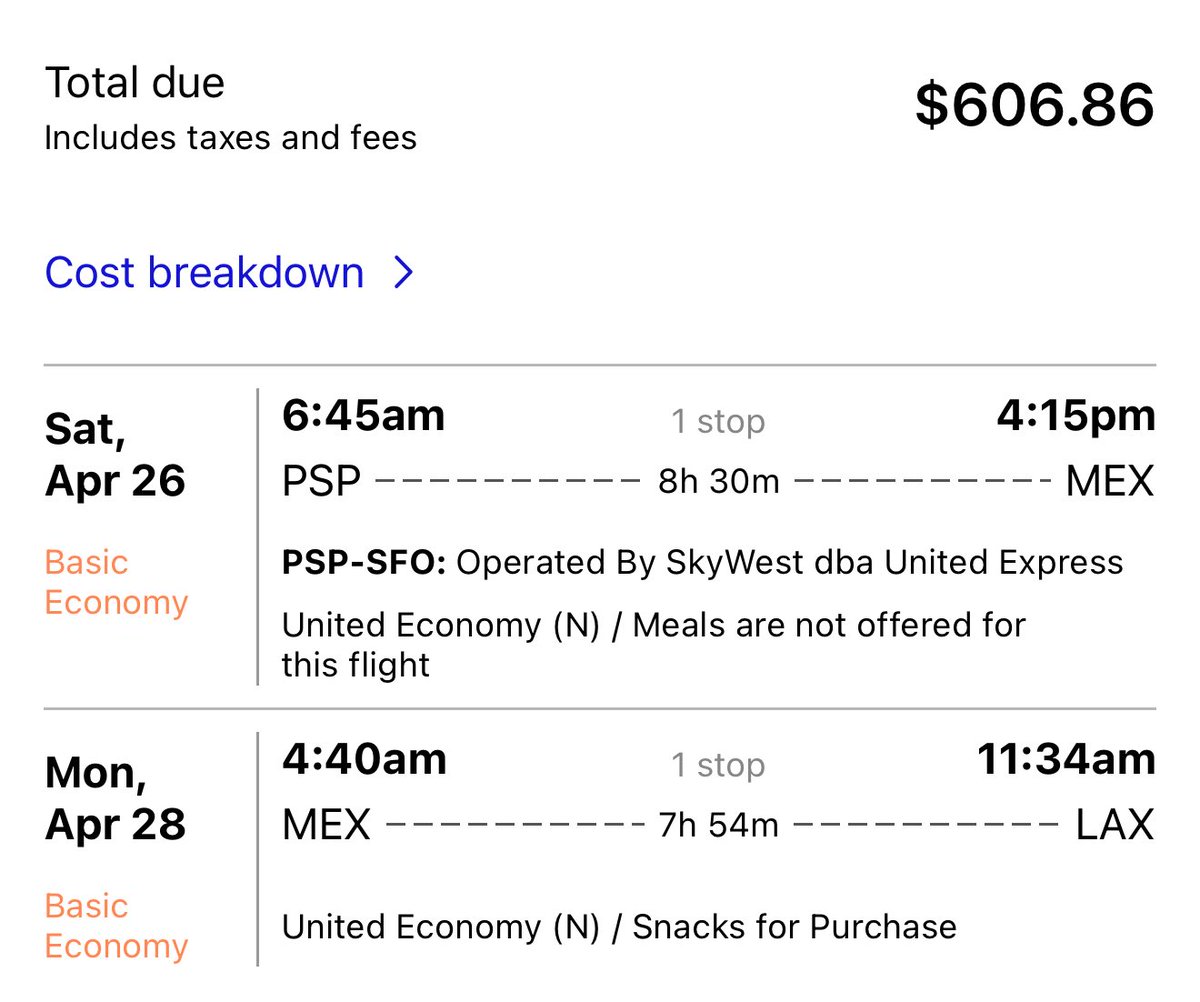The height and width of the screenshot is (1002, 1200).
Task: Tap the 11:34am arrival time
Action: coord(1066,759)
